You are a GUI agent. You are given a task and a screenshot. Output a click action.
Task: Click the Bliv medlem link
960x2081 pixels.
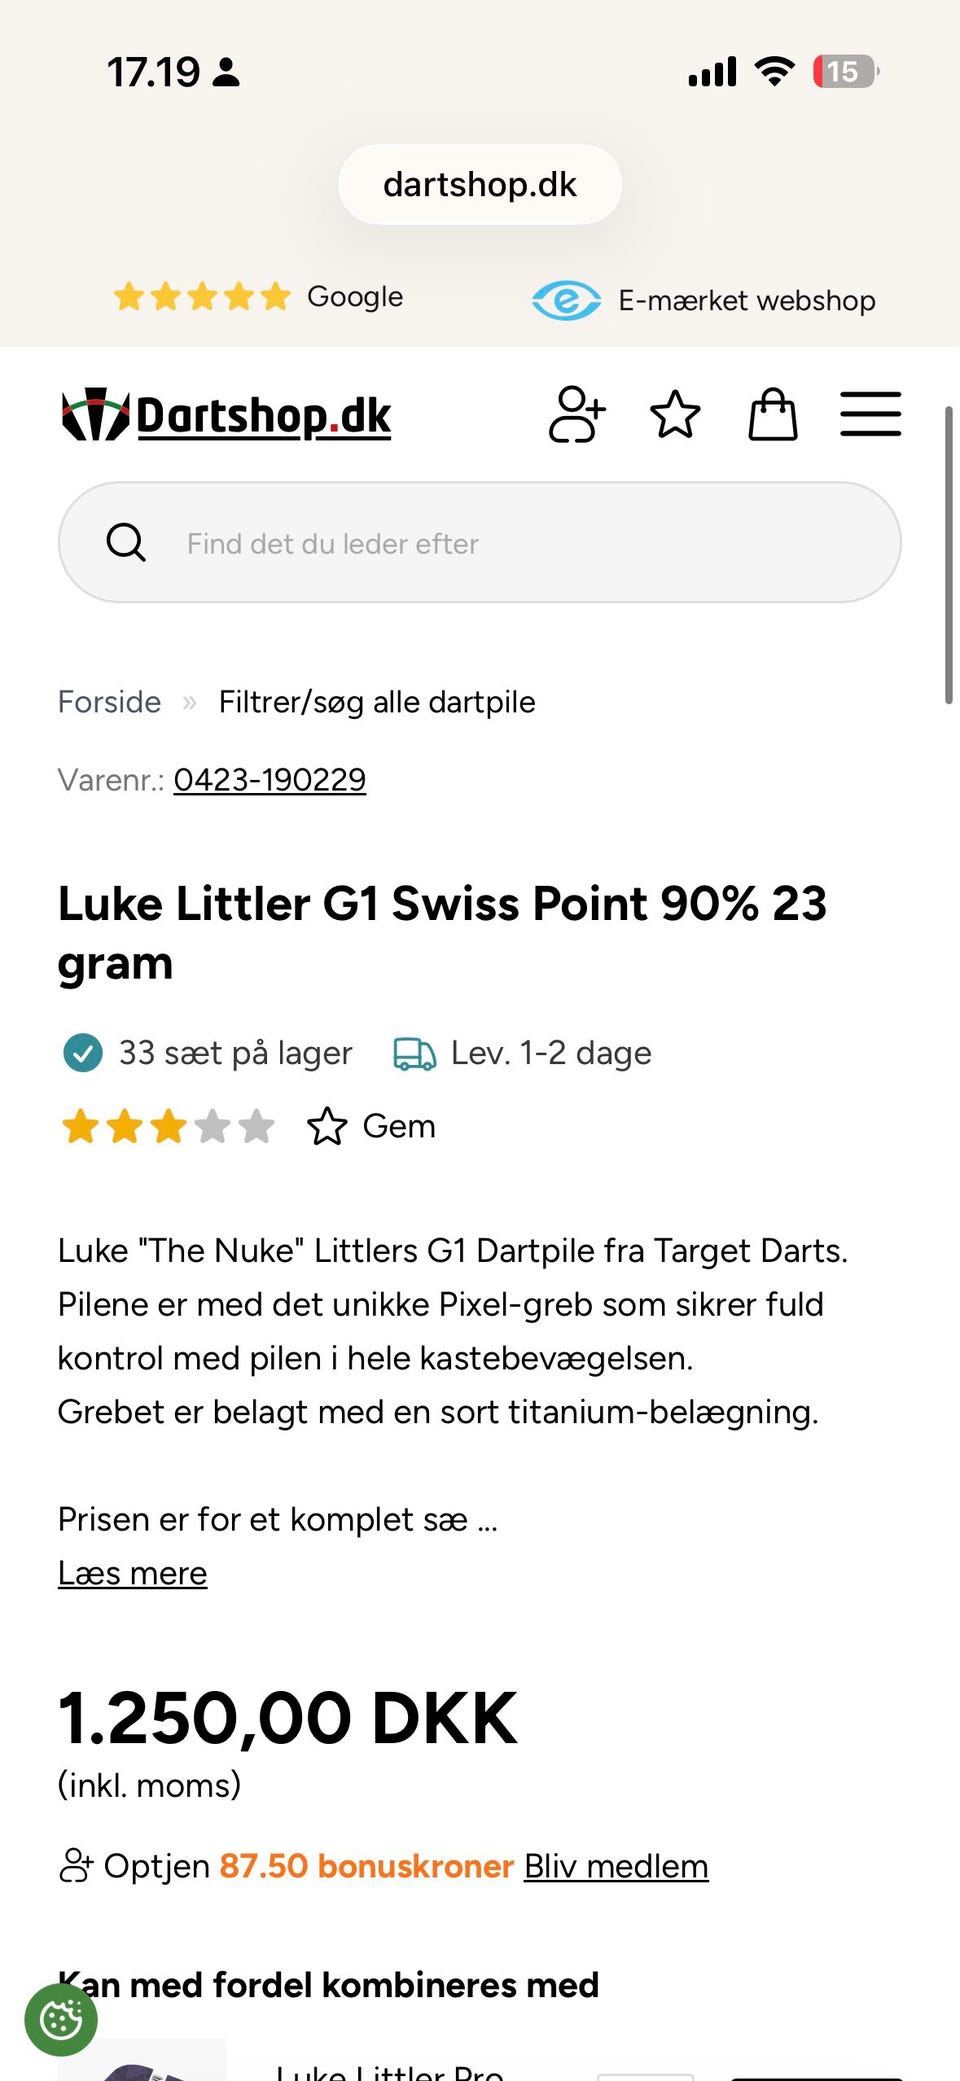click(616, 1866)
